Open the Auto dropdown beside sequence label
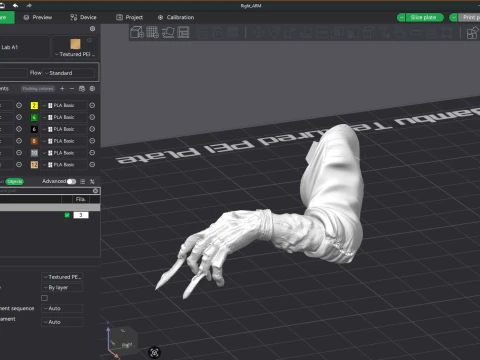This screenshot has width=480, height=360. point(62,308)
